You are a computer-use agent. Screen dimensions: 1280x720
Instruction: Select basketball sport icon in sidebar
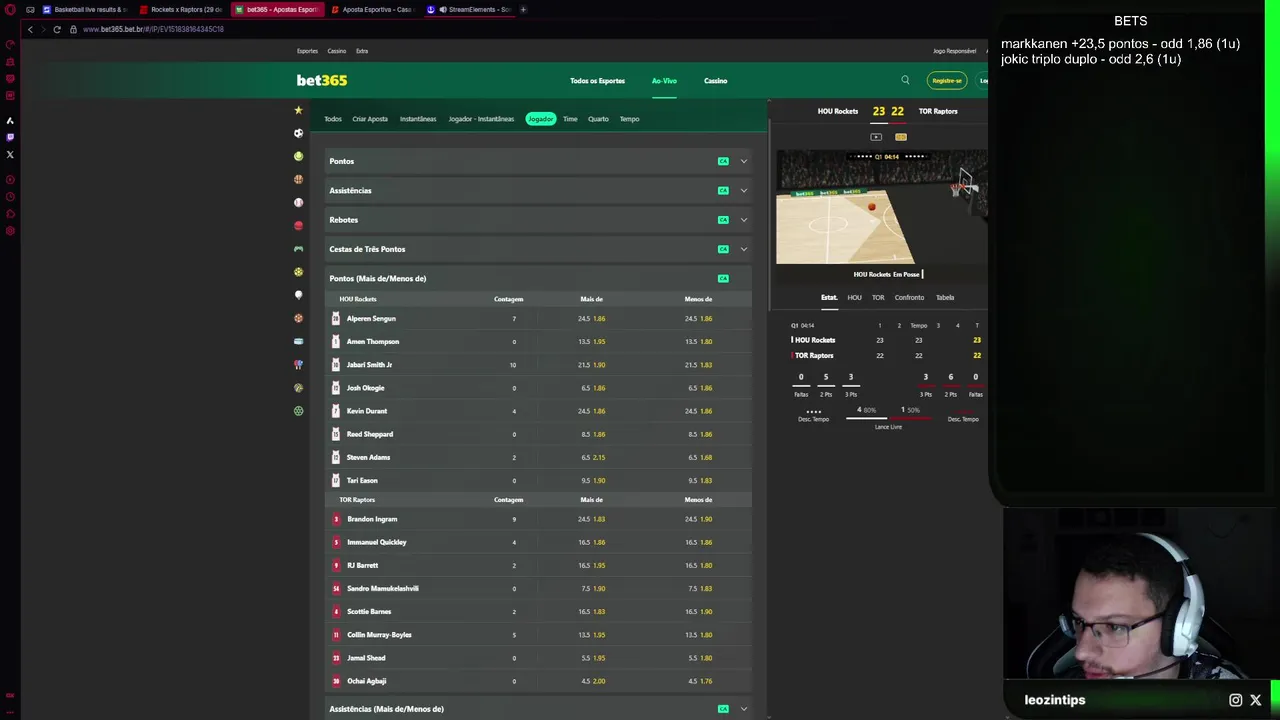pos(298,179)
